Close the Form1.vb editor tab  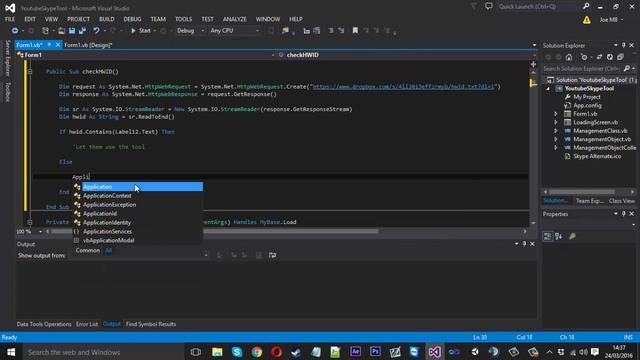click(x=58, y=44)
